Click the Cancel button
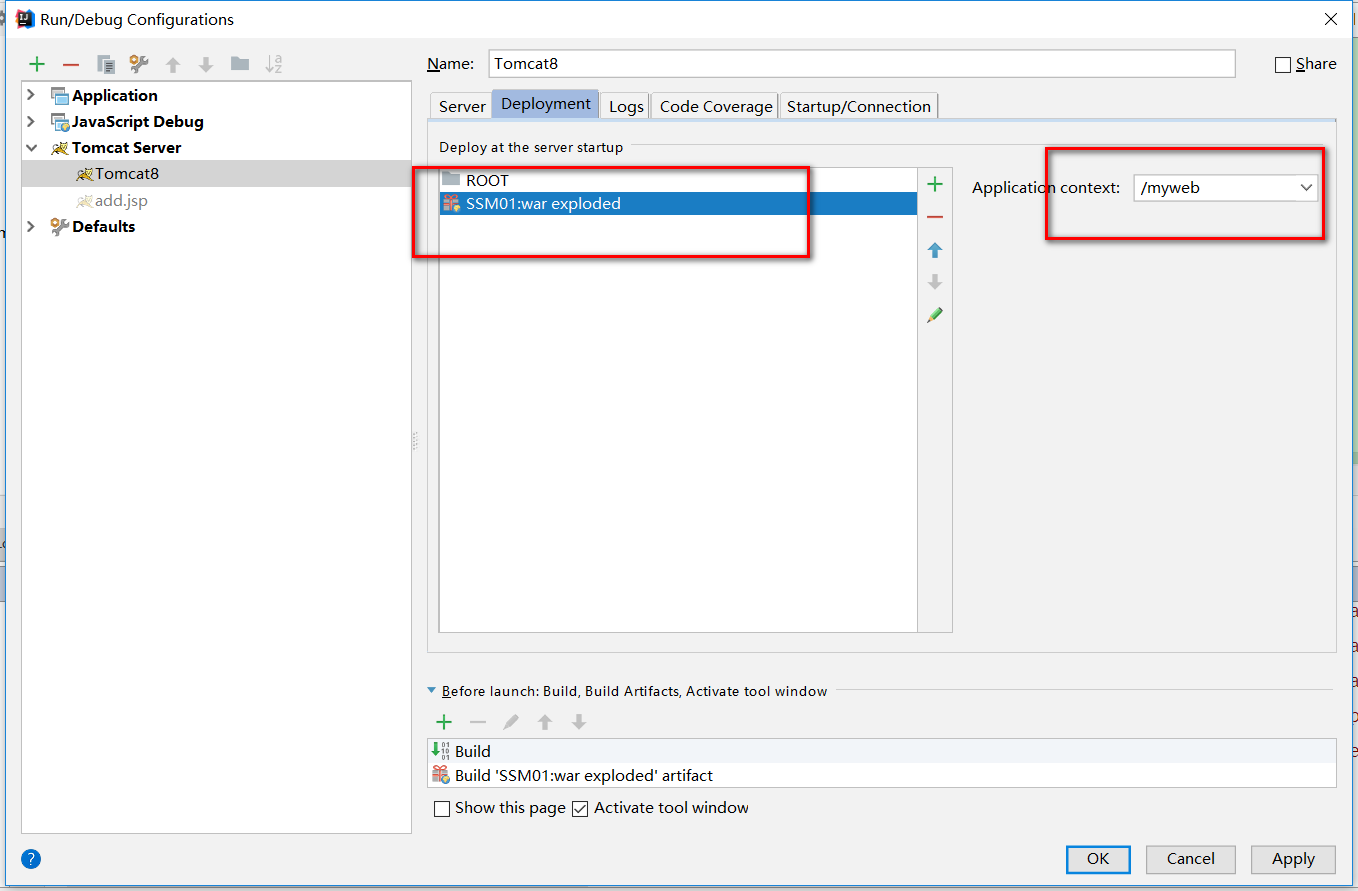This screenshot has width=1358, height=891. pyautogui.click(x=1191, y=859)
